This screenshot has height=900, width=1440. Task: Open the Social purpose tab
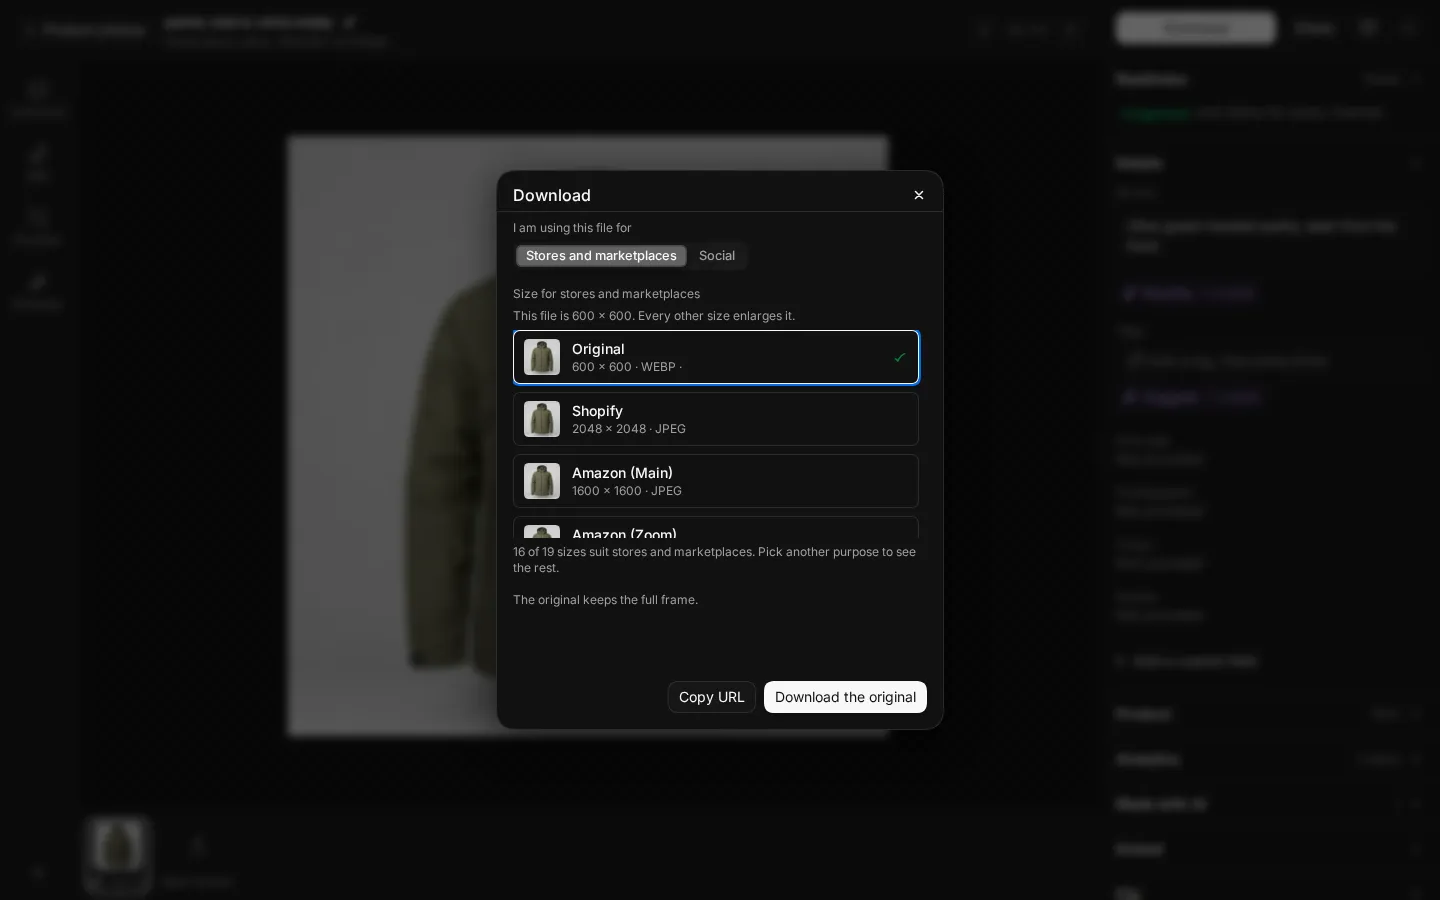[717, 256]
